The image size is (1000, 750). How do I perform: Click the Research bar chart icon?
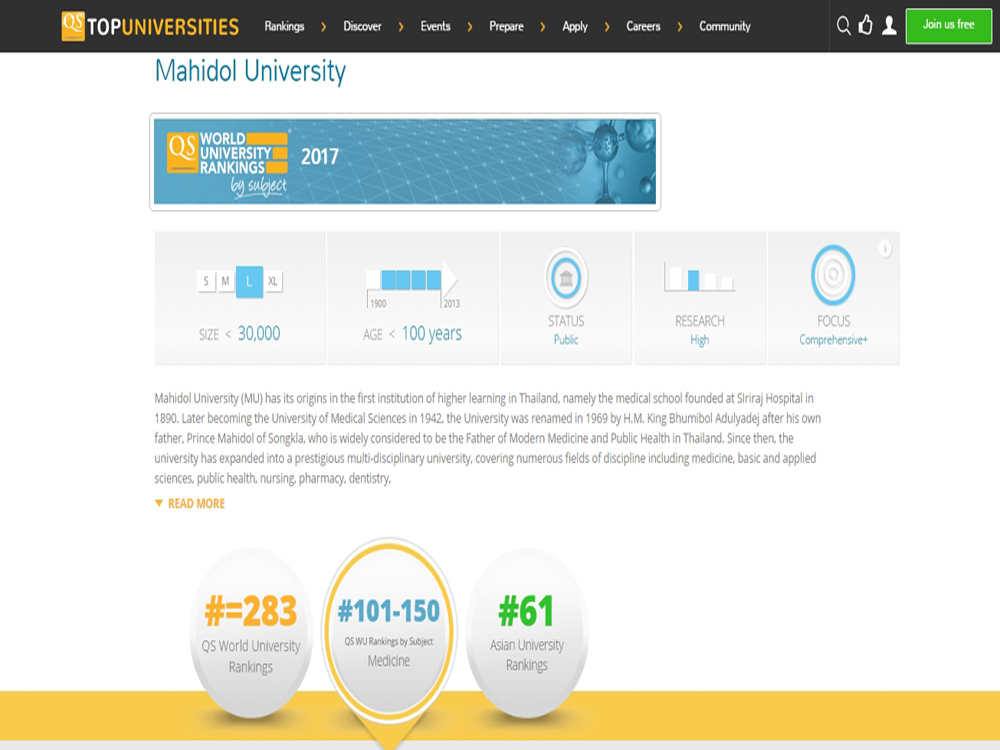(699, 278)
